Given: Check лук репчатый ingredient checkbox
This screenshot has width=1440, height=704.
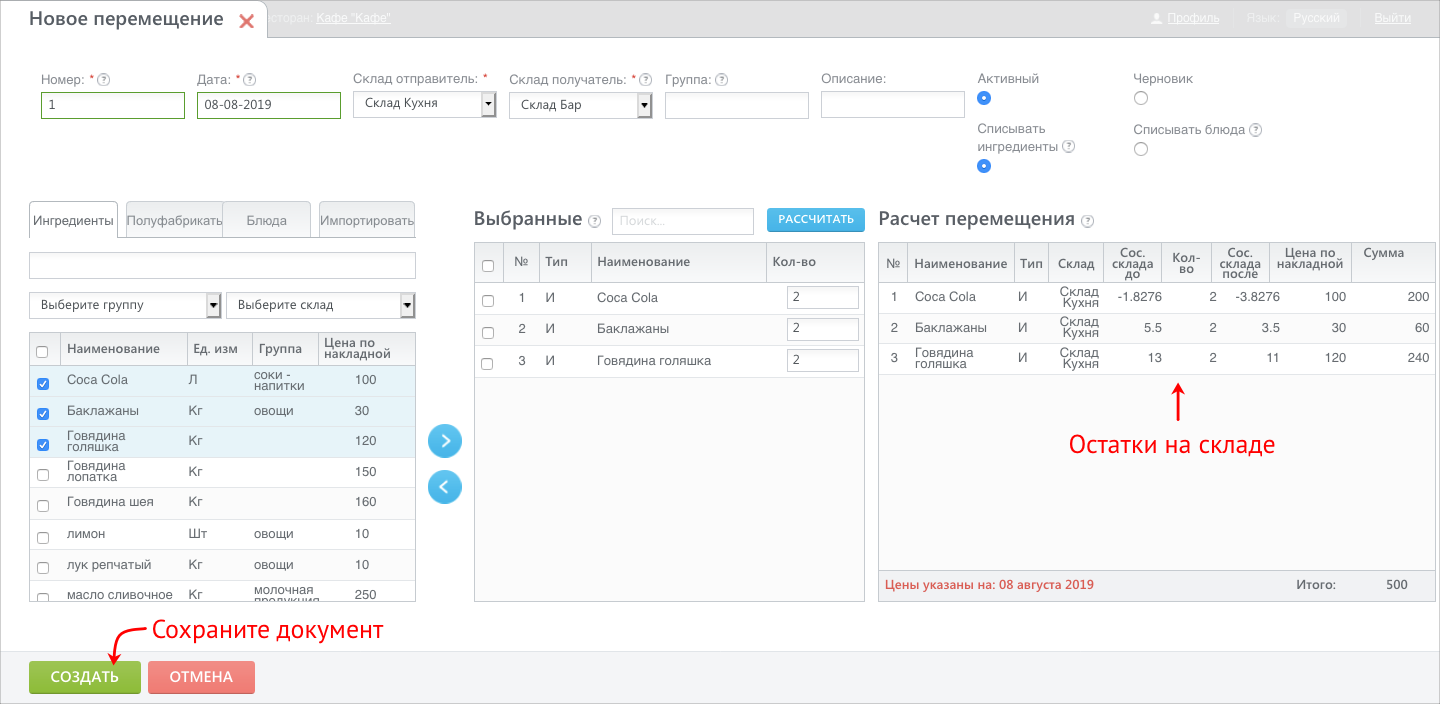Looking at the screenshot, I should pos(43,567).
